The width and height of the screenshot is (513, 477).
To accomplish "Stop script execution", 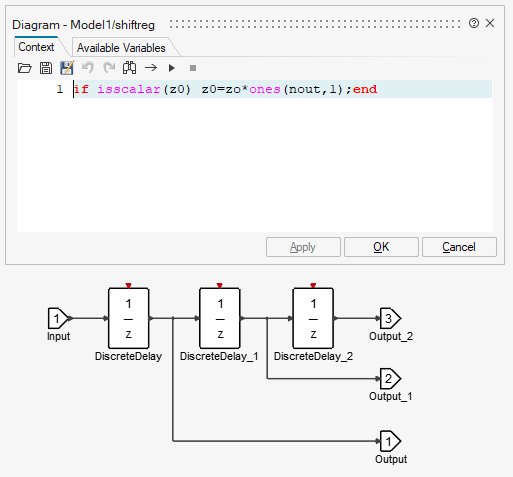I will tap(193, 68).
